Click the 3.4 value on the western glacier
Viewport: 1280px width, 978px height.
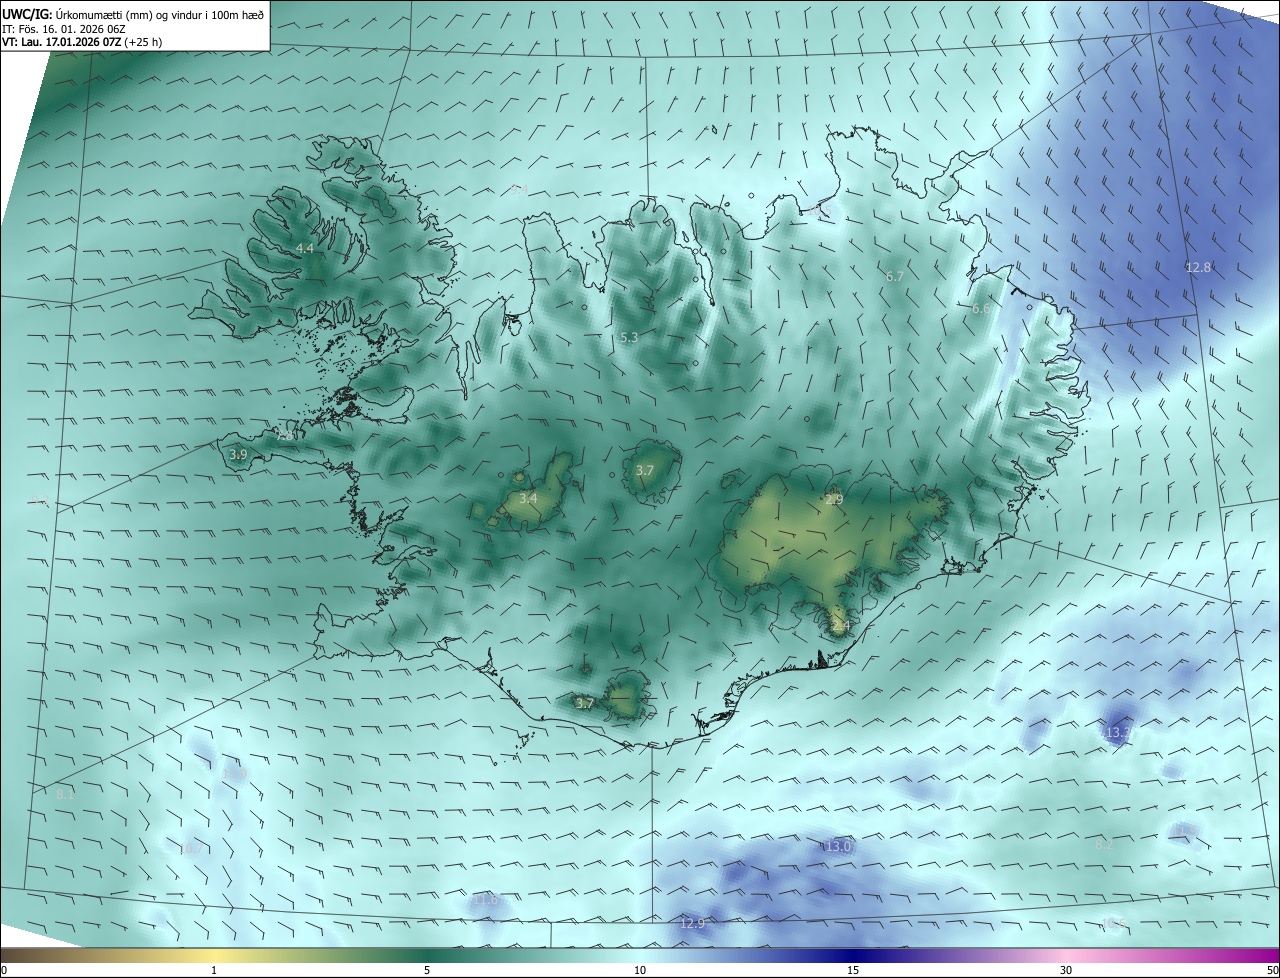click(x=528, y=498)
